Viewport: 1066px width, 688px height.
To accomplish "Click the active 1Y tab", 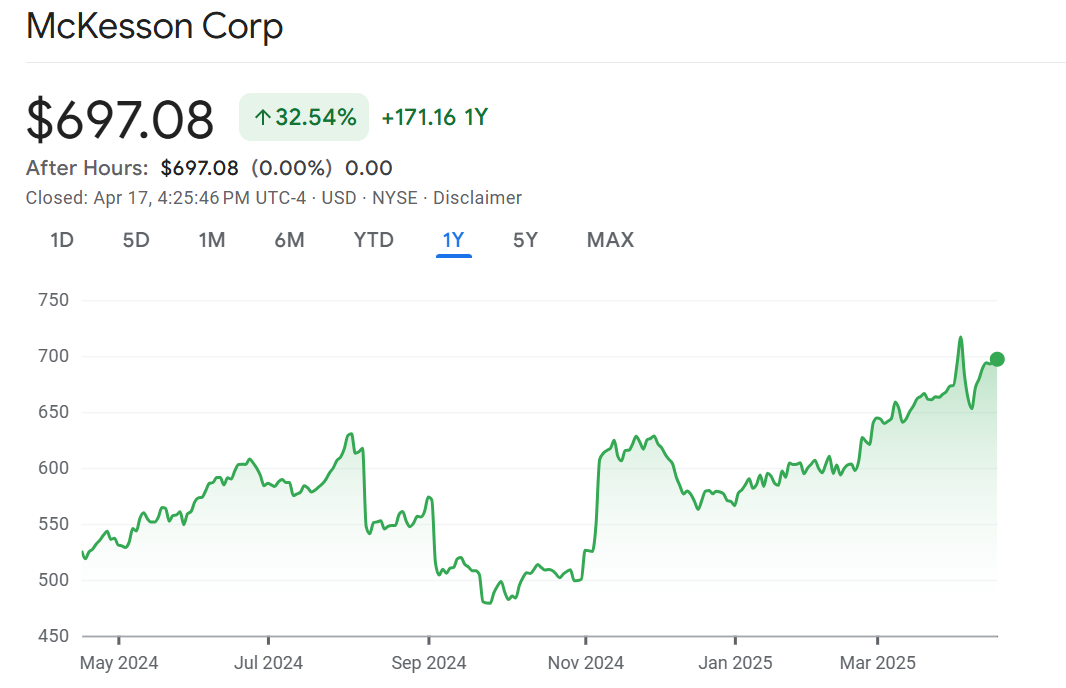I will pyautogui.click(x=453, y=240).
